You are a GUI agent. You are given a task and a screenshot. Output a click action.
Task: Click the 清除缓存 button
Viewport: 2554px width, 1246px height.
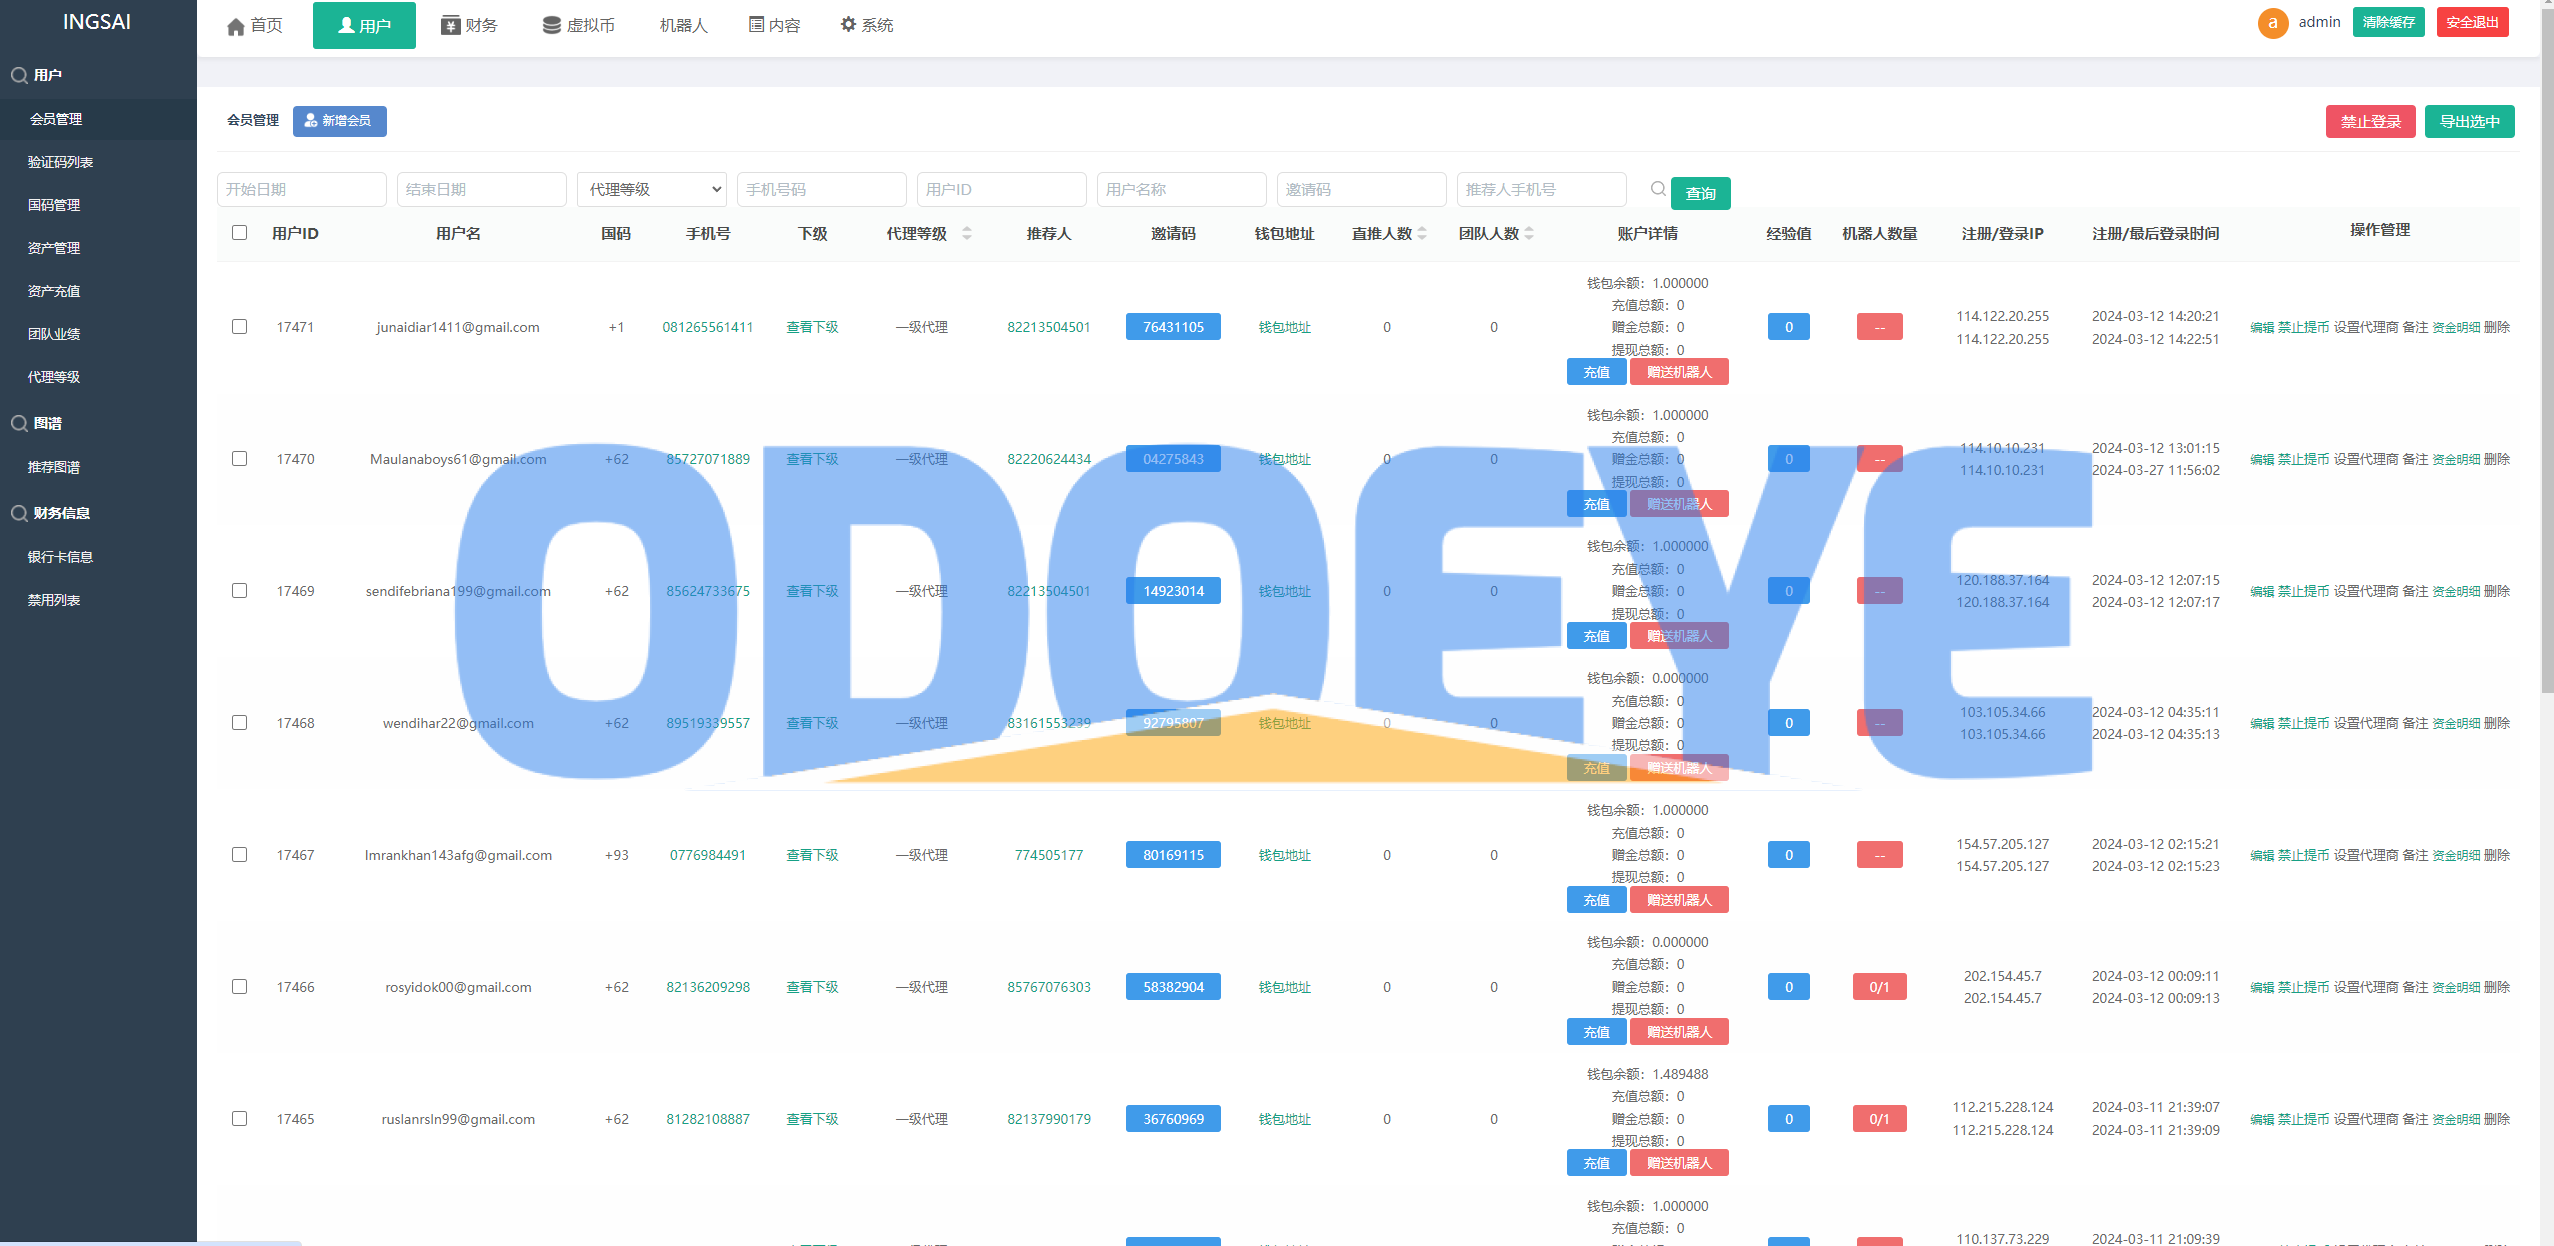coord(2388,22)
